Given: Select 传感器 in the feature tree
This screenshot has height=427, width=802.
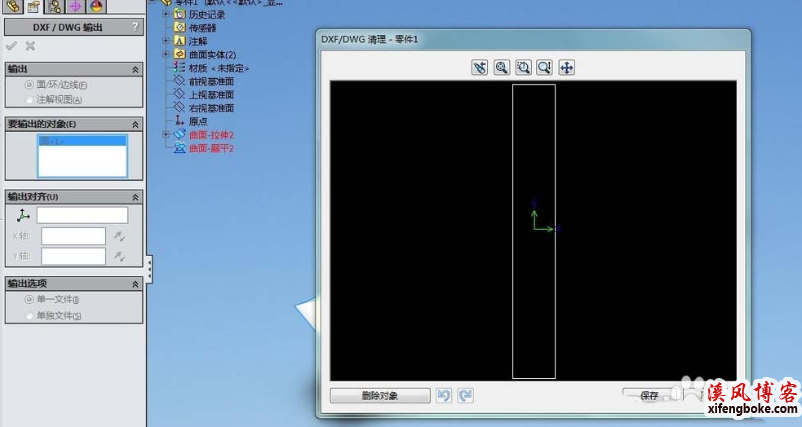Looking at the screenshot, I should pos(203,28).
